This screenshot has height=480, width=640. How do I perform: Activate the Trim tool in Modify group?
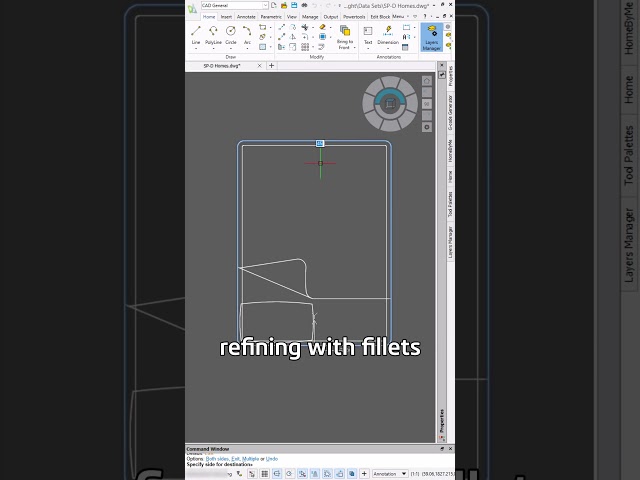(x=304, y=27)
